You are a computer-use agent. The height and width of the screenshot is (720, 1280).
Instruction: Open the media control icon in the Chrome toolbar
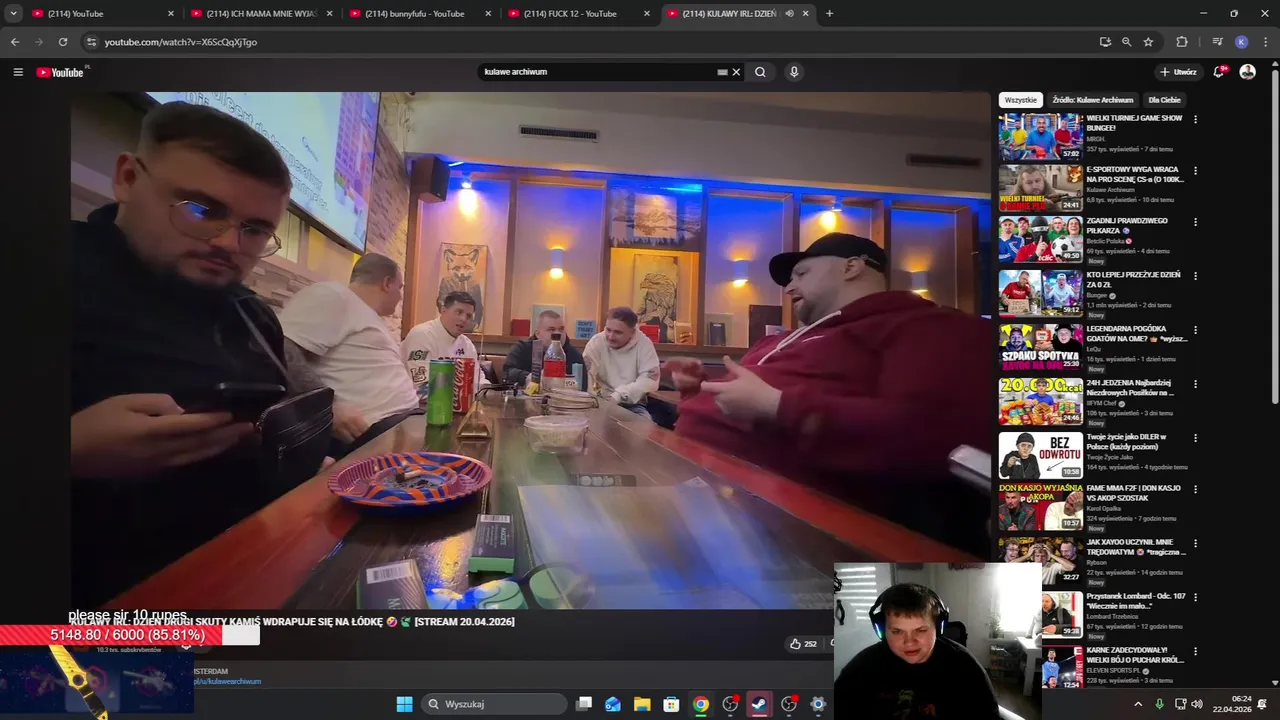pos(1217,42)
